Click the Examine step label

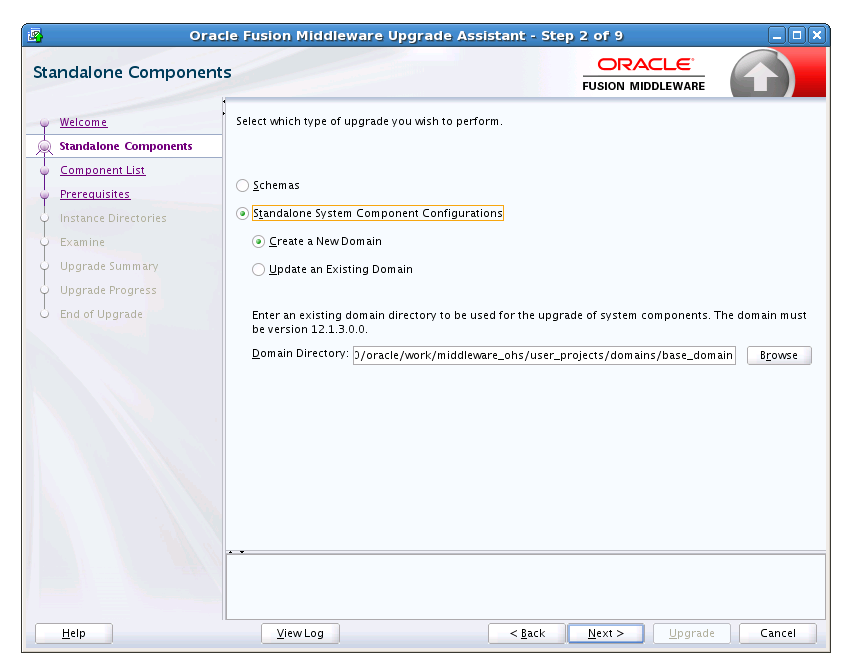82,242
